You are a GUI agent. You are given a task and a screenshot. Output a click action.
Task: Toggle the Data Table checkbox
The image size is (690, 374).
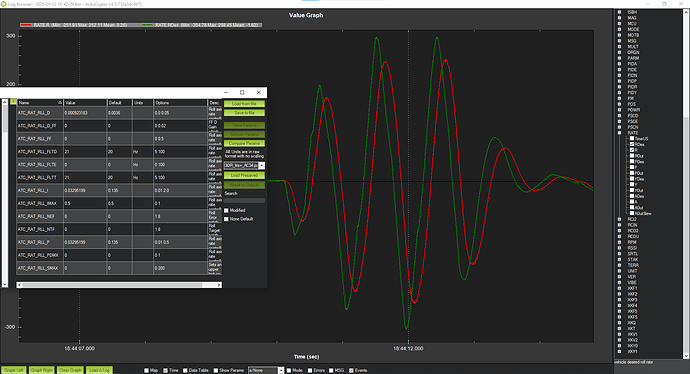pyautogui.click(x=185, y=370)
